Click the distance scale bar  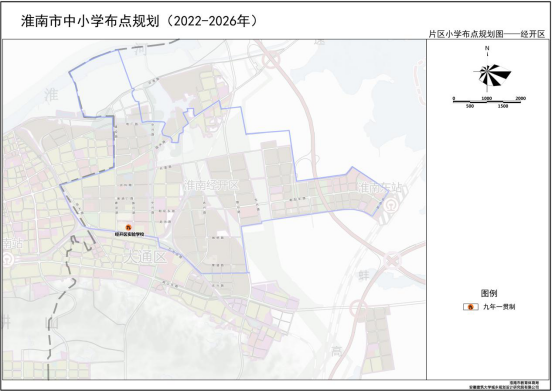487,102
